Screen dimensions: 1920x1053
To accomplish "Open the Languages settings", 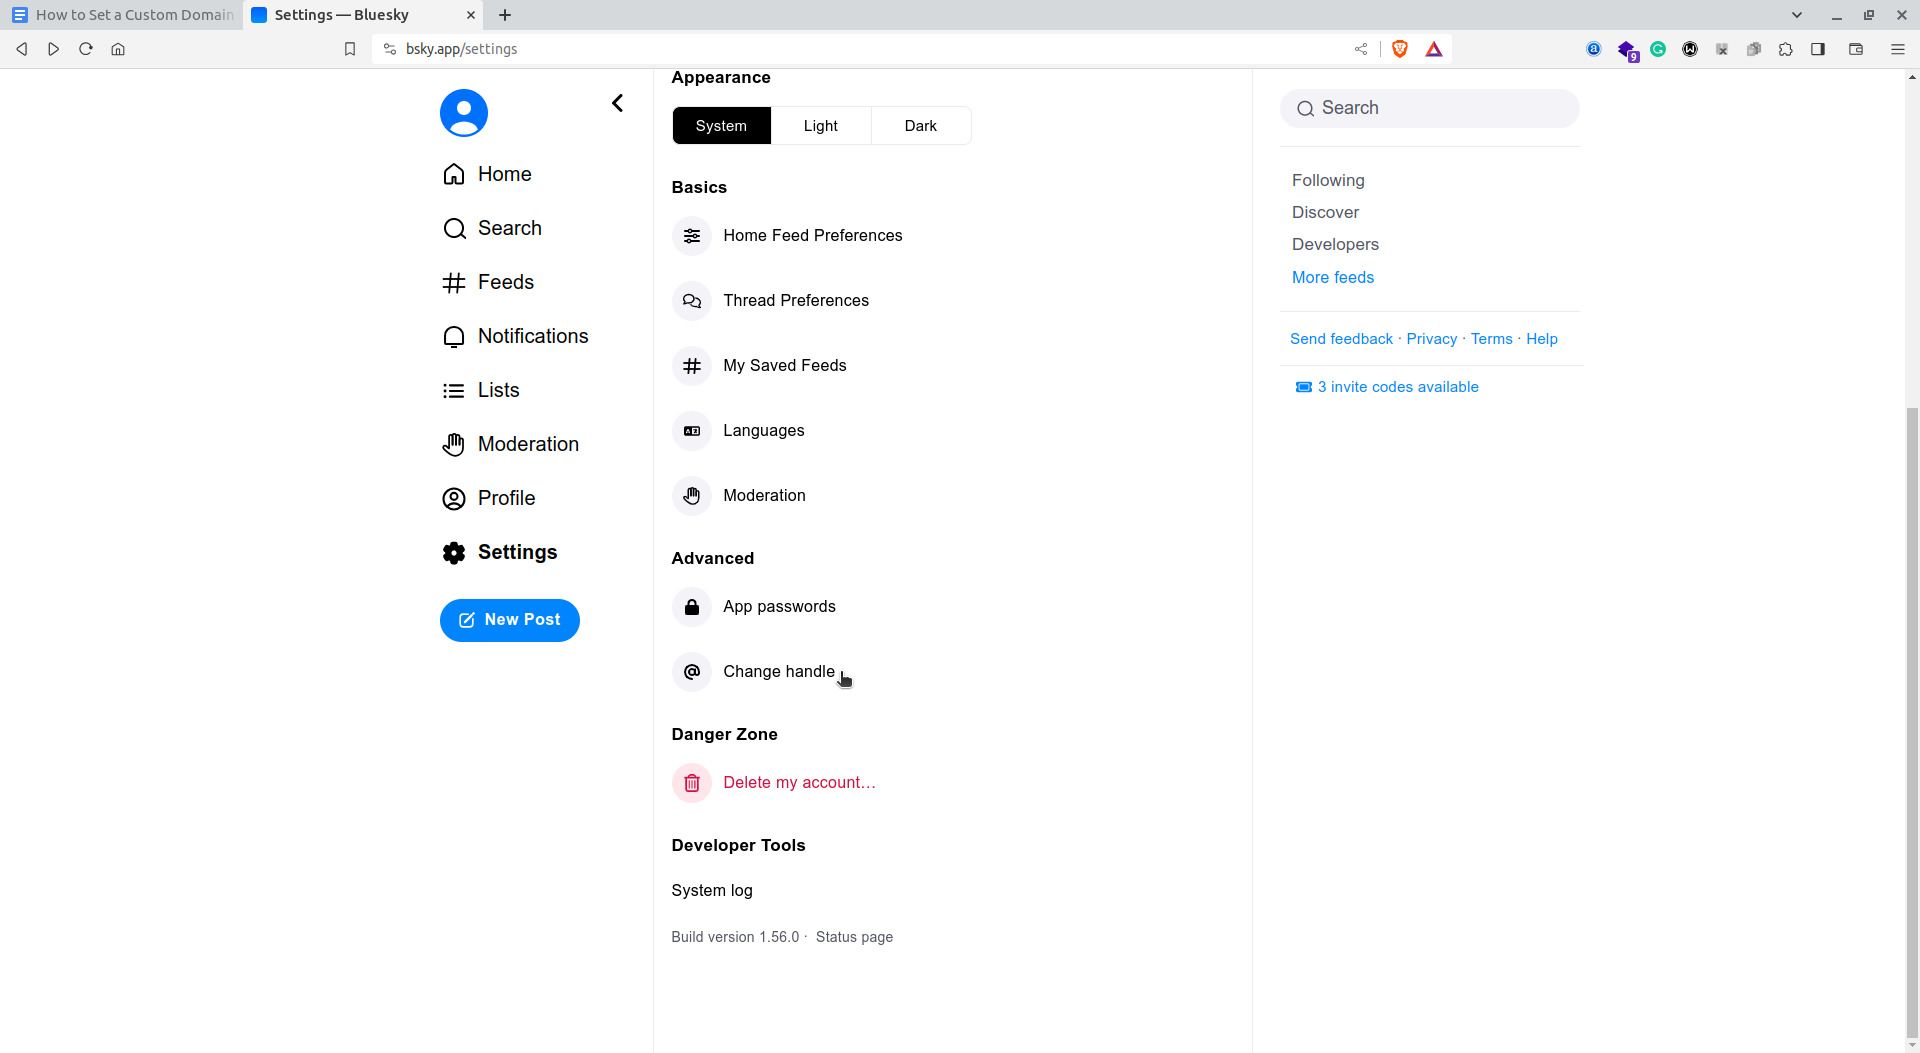I will click(x=763, y=430).
